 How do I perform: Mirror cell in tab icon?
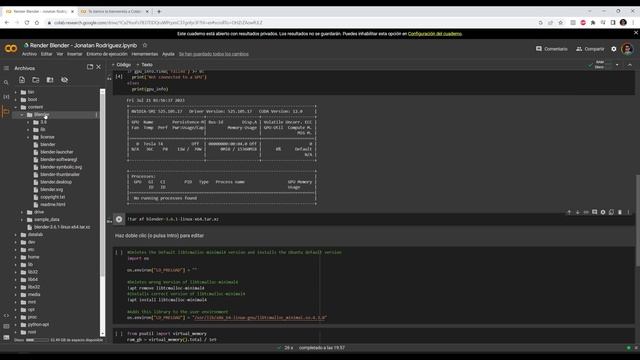tap(611, 212)
